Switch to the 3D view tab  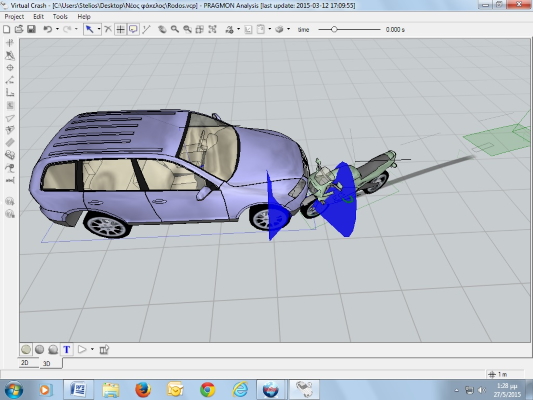(x=47, y=364)
